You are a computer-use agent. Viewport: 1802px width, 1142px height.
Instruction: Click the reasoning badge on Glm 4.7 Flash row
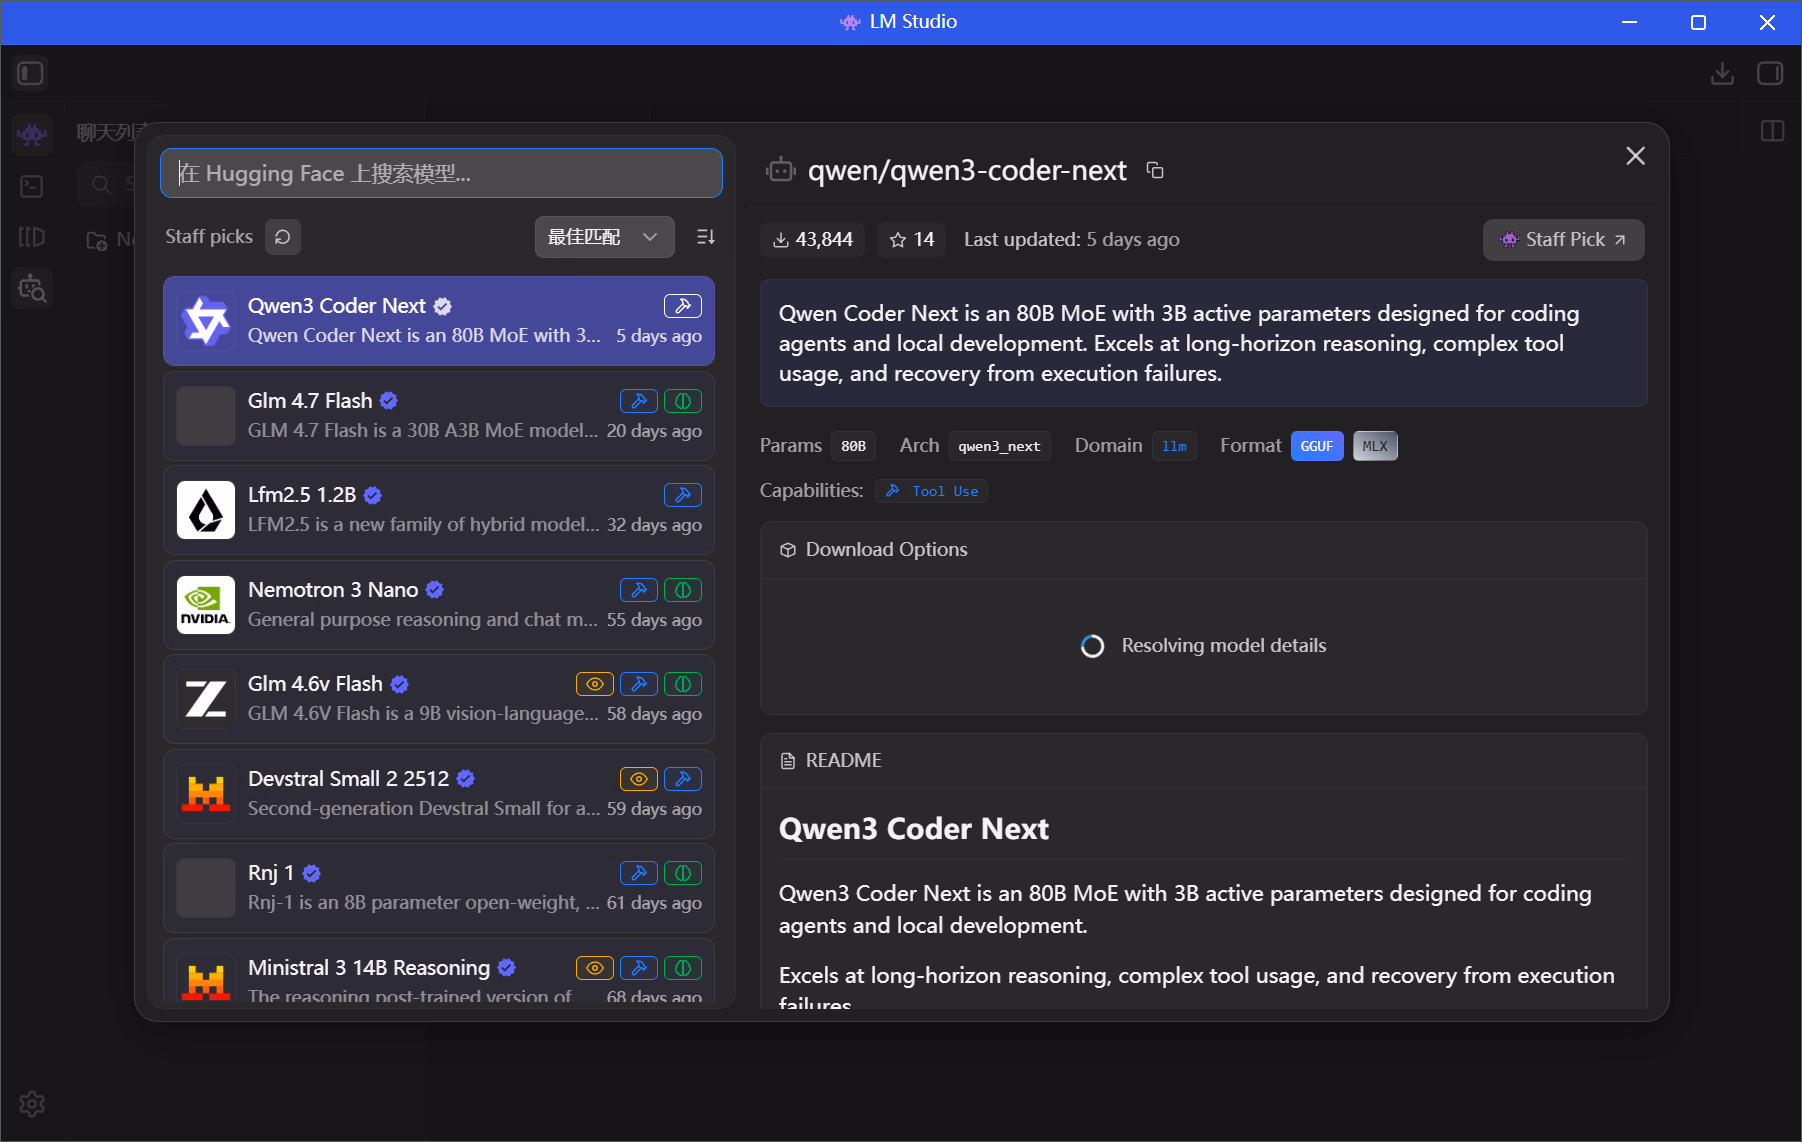point(683,401)
